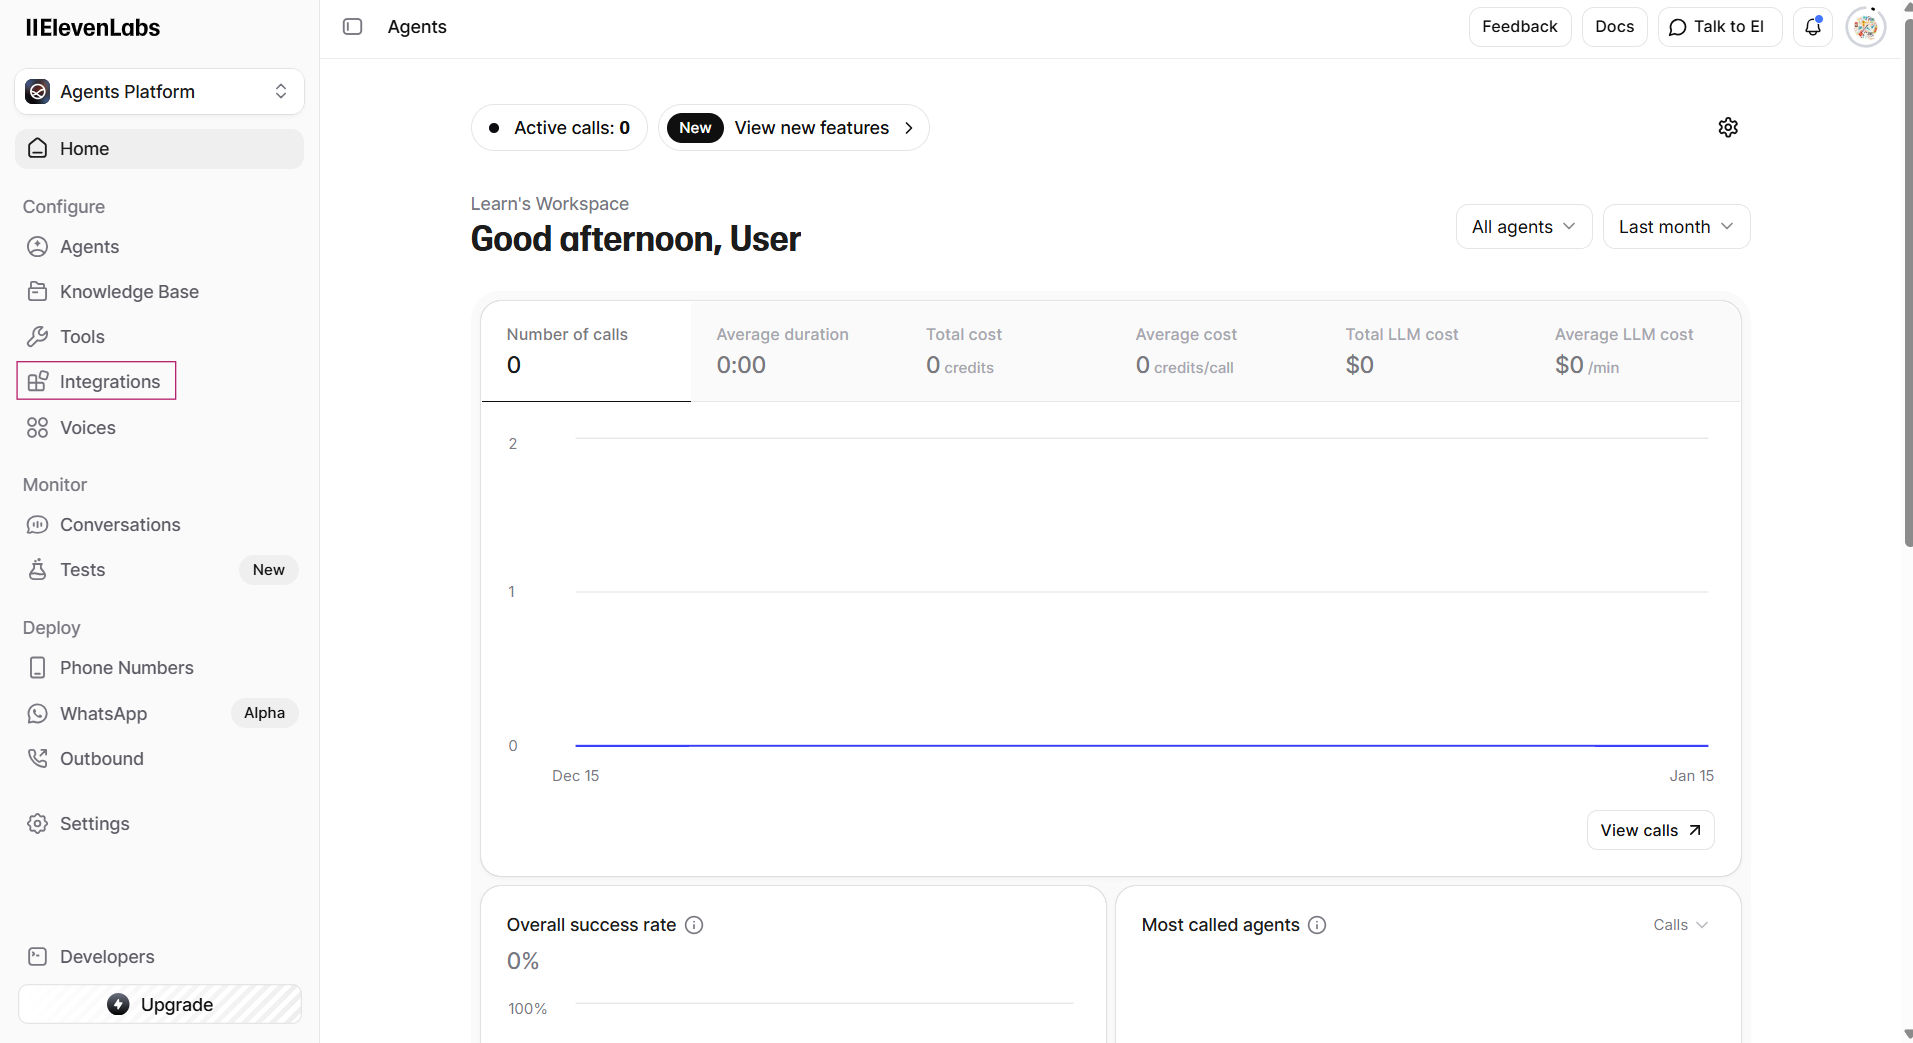
Task: Click the info icon beside Overall success rate
Action: click(694, 925)
